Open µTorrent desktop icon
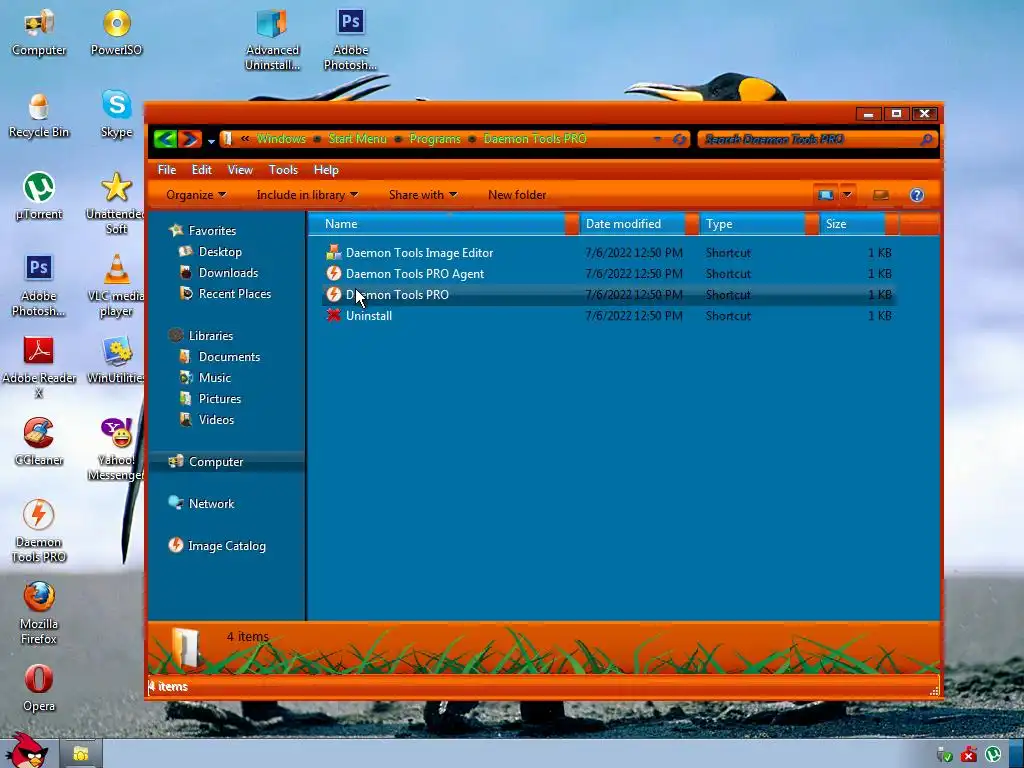Viewport: 1024px width, 768px height. pyautogui.click(x=39, y=197)
